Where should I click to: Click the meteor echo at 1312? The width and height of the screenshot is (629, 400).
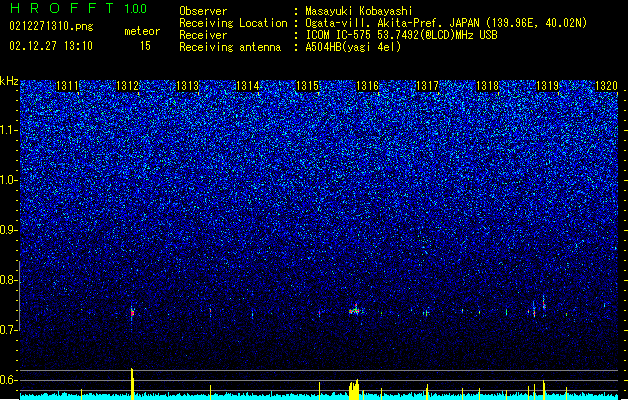[x=132, y=314]
